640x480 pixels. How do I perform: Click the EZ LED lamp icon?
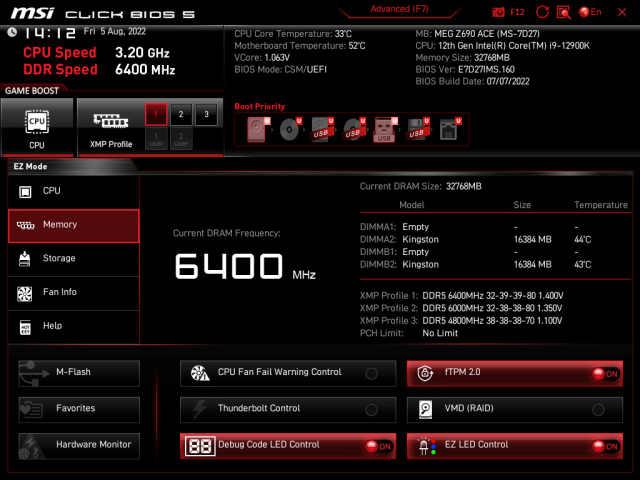427,446
